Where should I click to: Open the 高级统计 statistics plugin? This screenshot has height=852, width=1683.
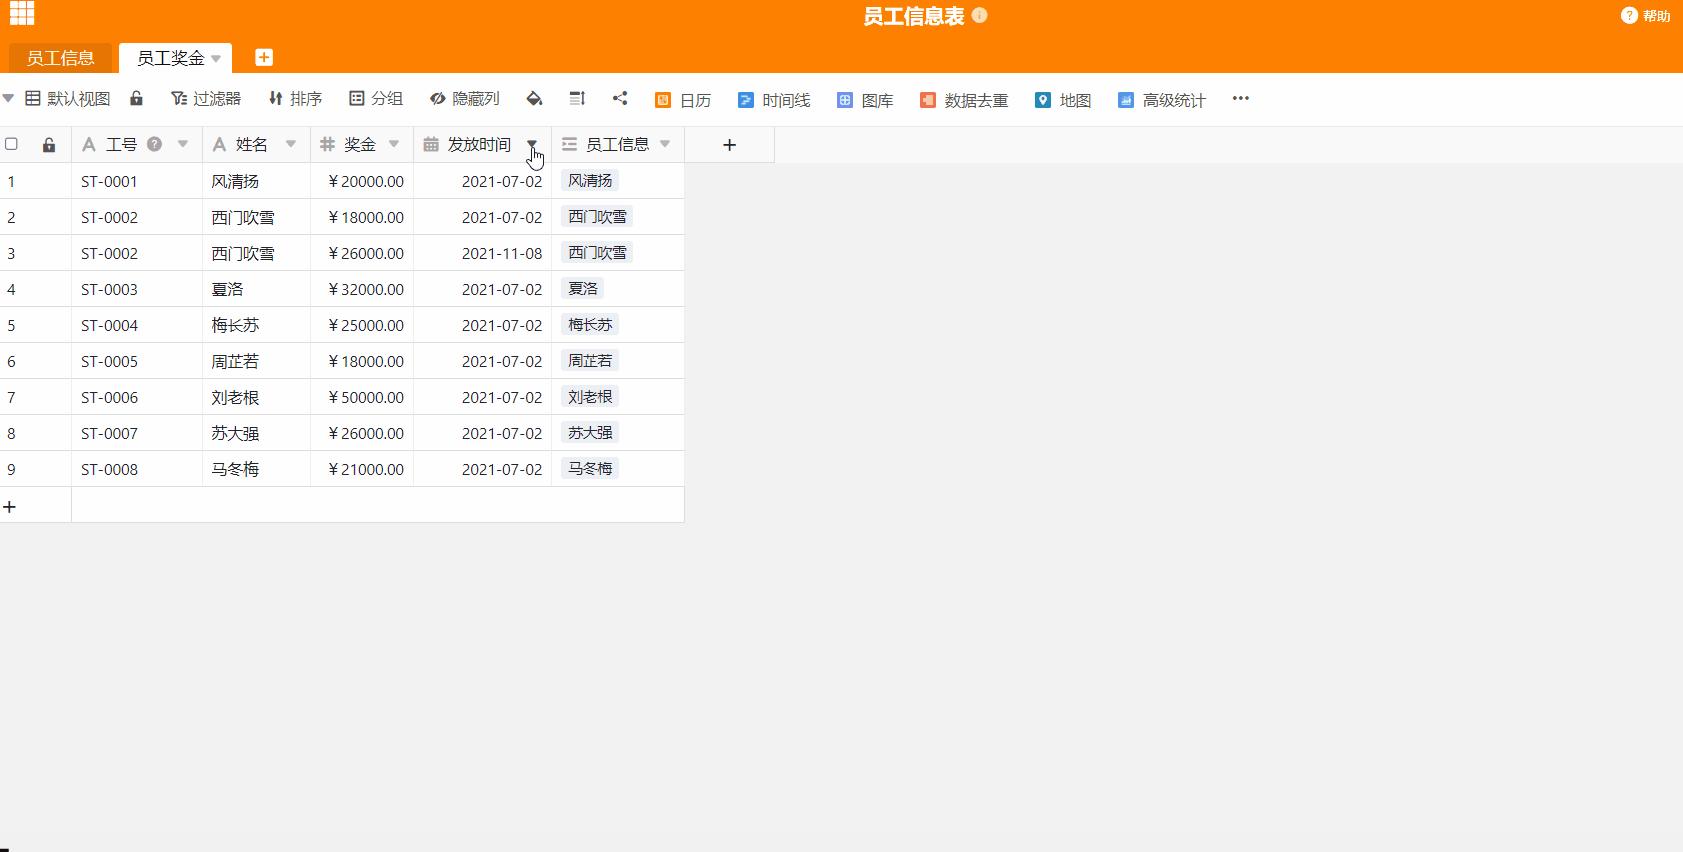[1162, 100]
